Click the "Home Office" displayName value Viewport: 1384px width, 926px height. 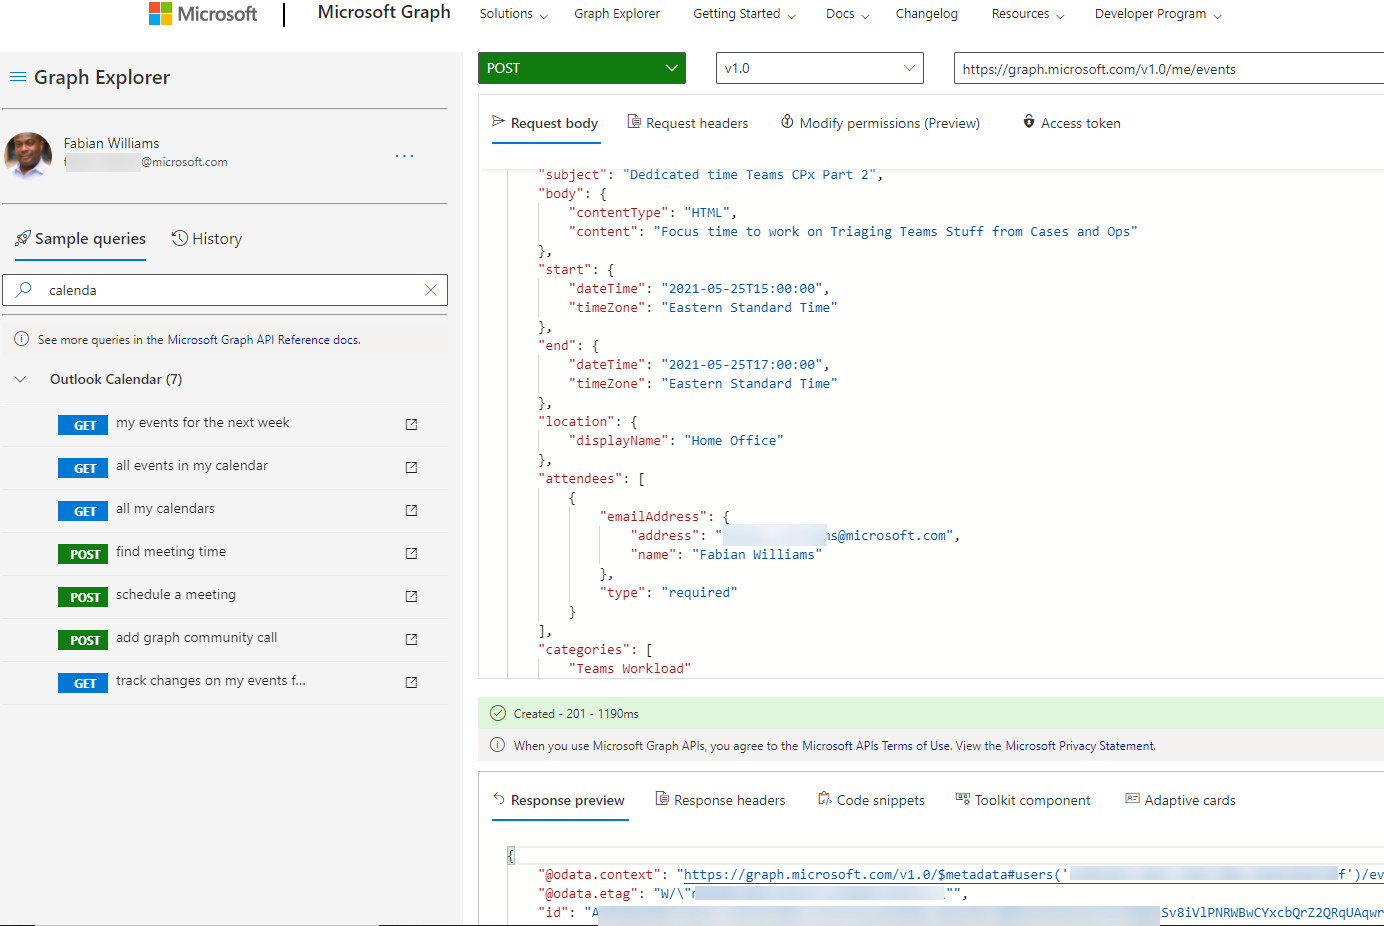coord(734,441)
